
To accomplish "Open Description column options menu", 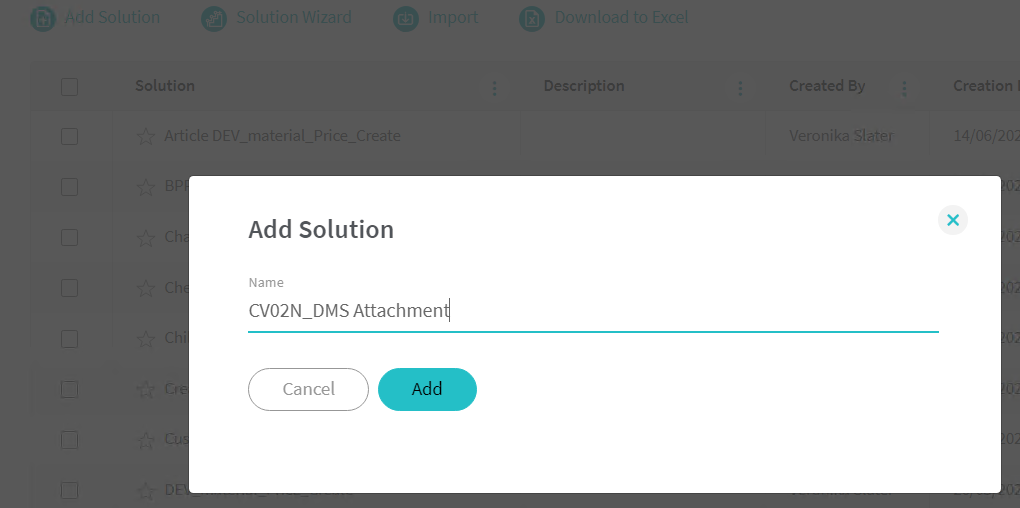I will pos(740,88).
